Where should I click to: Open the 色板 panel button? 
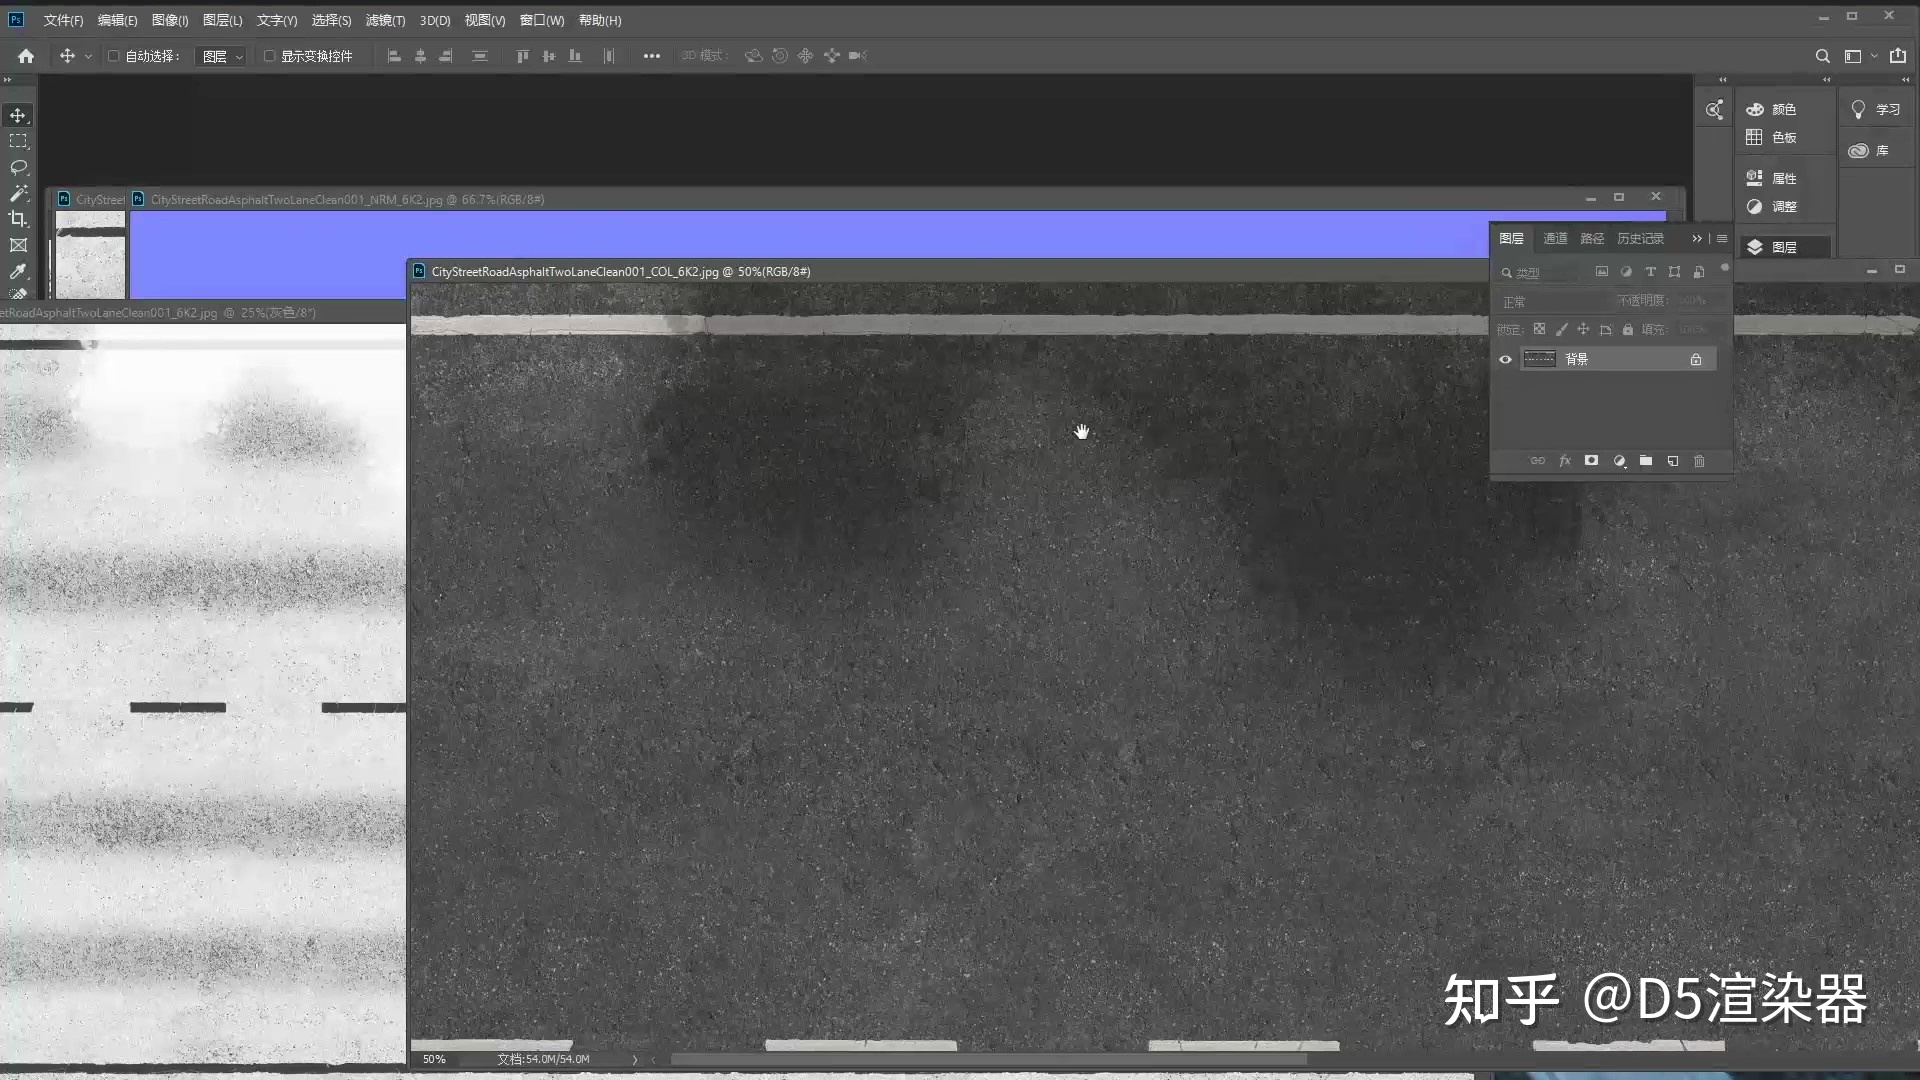click(x=1773, y=137)
